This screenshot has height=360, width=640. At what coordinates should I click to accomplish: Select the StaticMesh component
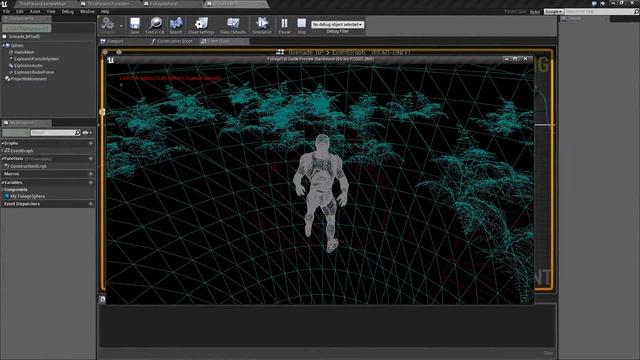pos(24,52)
